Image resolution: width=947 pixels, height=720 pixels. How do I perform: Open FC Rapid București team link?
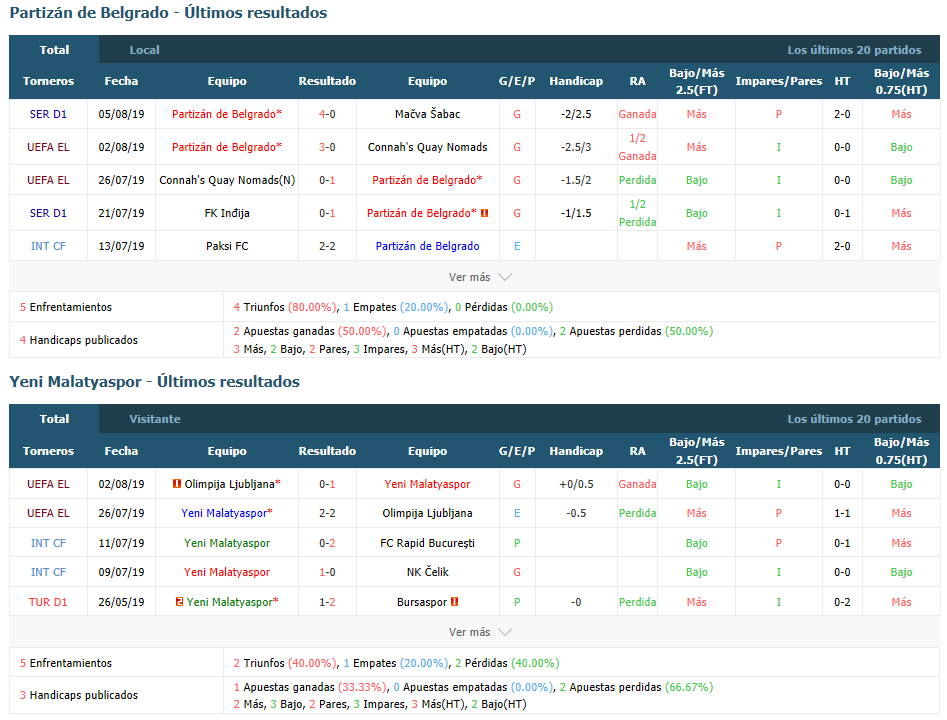(x=428, y=543)
